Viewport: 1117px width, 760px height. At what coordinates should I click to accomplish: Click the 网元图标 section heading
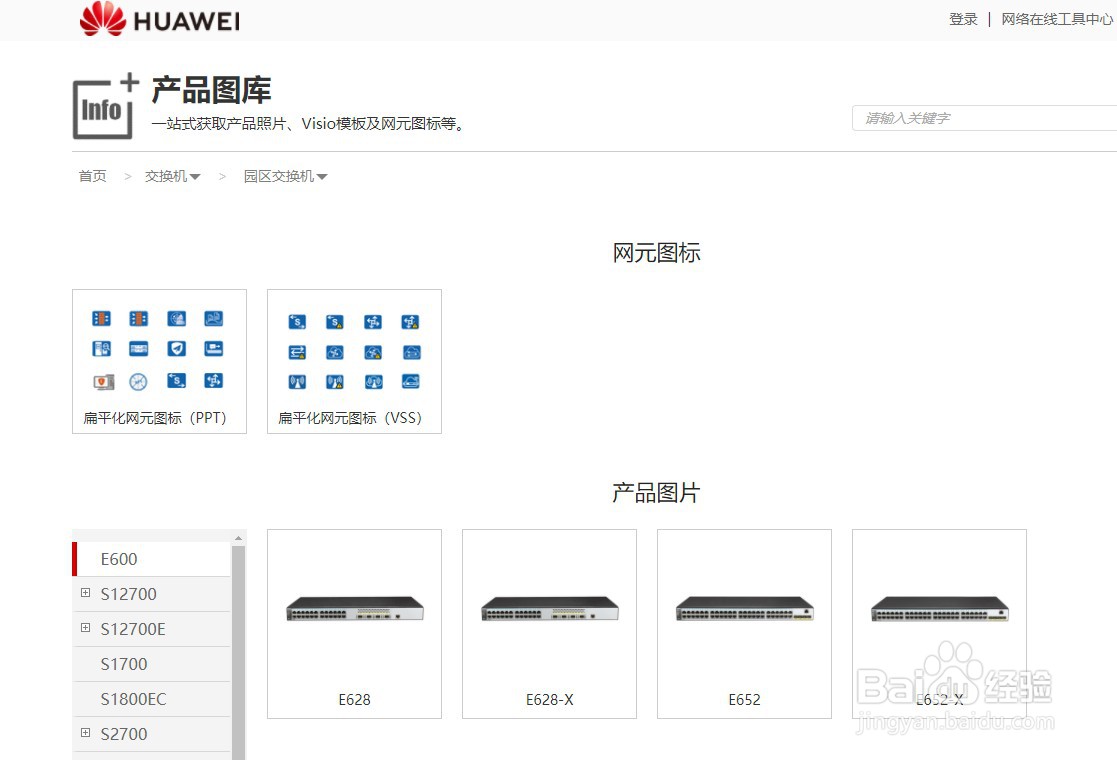click(656, 253)
